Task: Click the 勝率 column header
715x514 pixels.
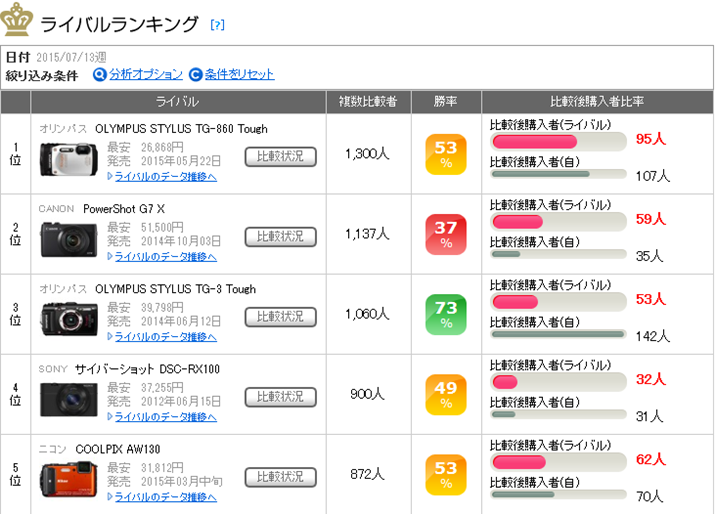Action: [446, 102]
